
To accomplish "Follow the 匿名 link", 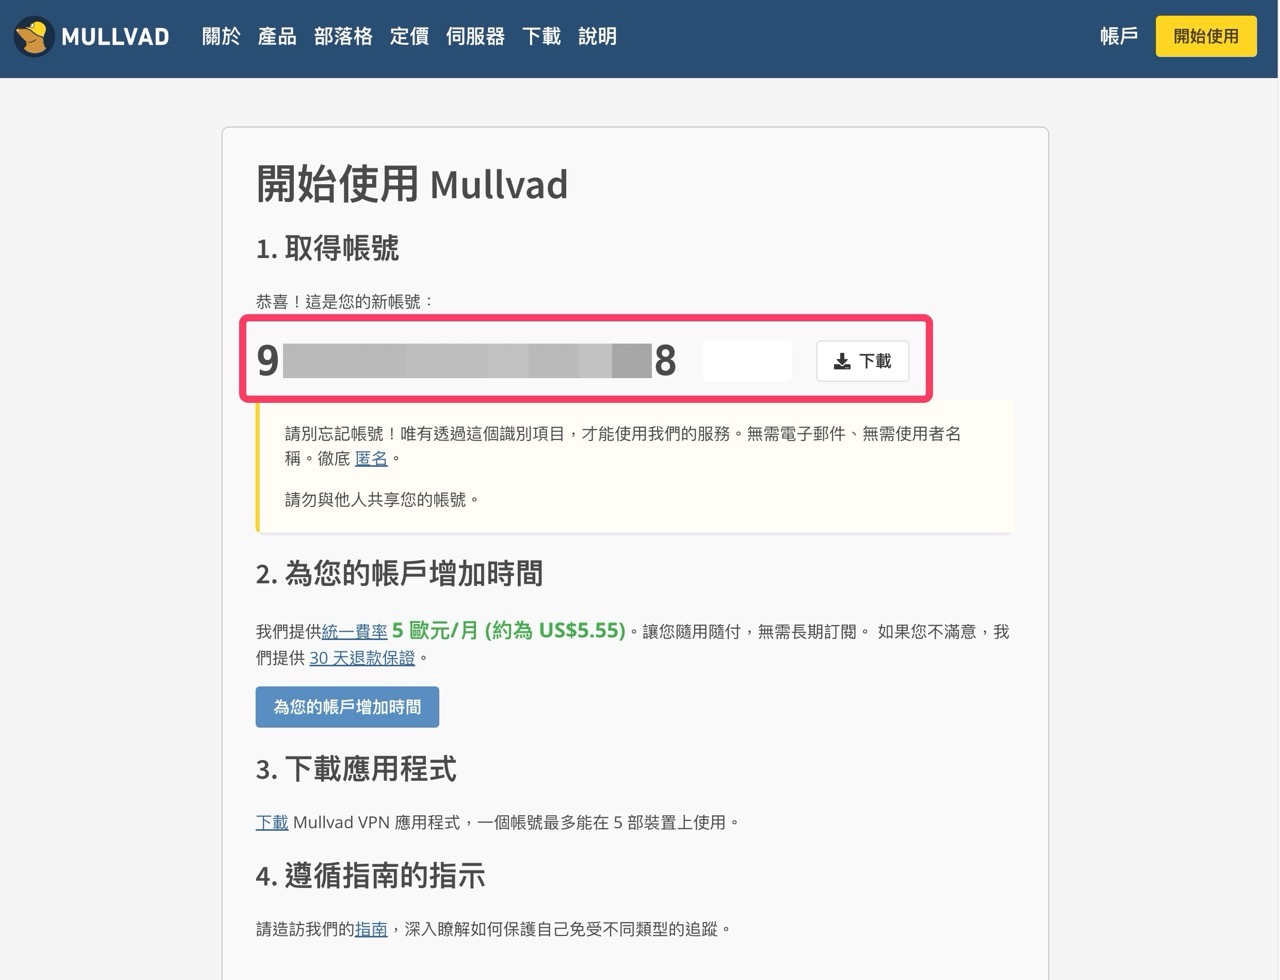I will [x=371, y=459].
